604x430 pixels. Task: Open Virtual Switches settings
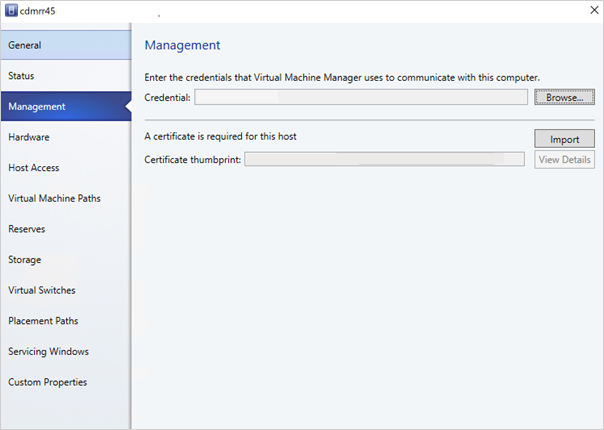pos(66,290)
